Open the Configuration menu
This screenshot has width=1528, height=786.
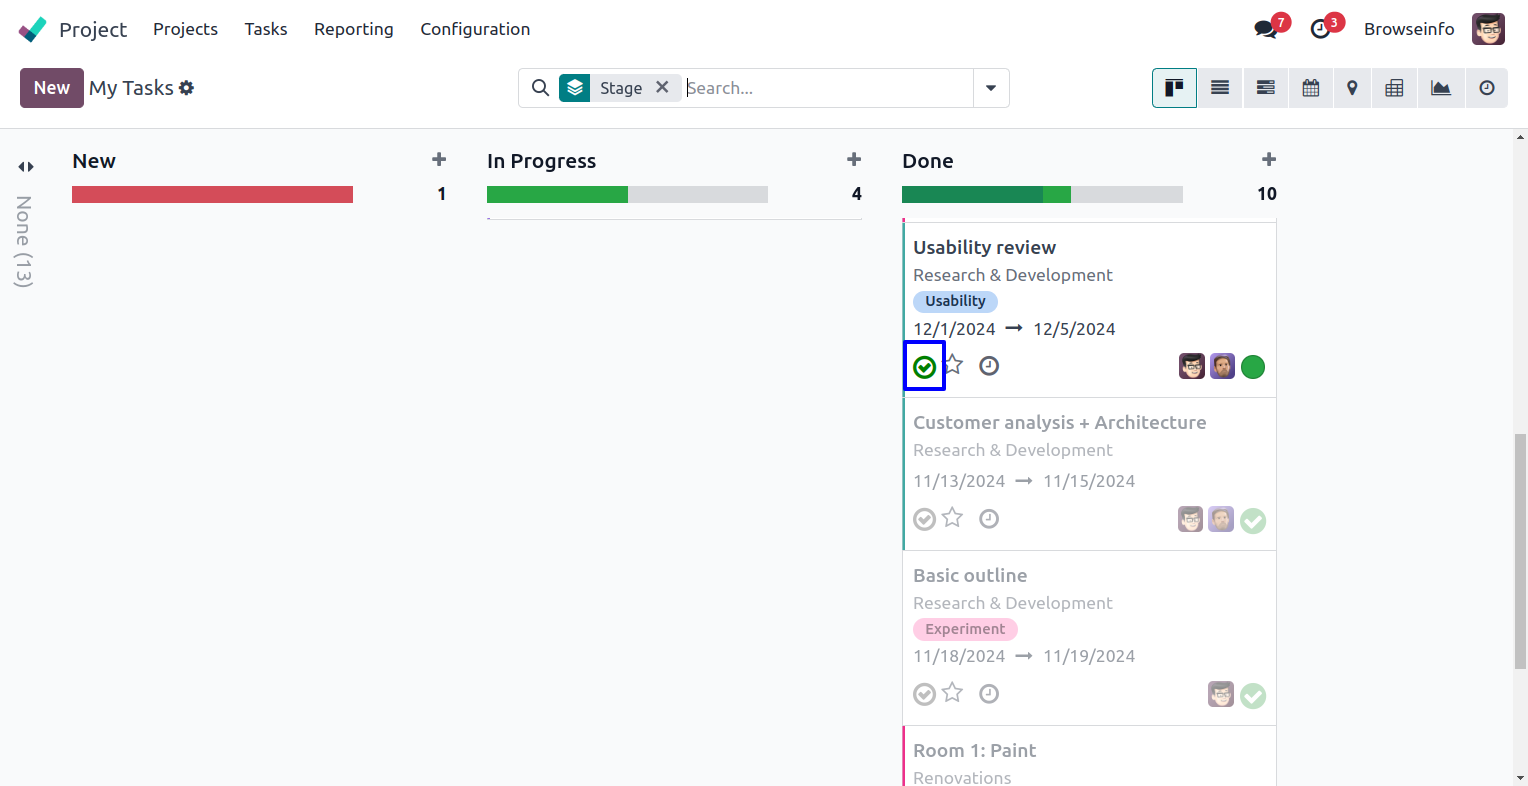pos(475,29)
